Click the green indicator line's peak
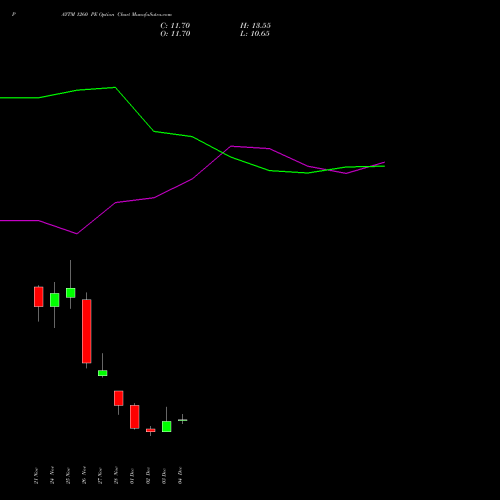This screenshot has width=500, height=500. pyautogui.click(x=115, y=88)
